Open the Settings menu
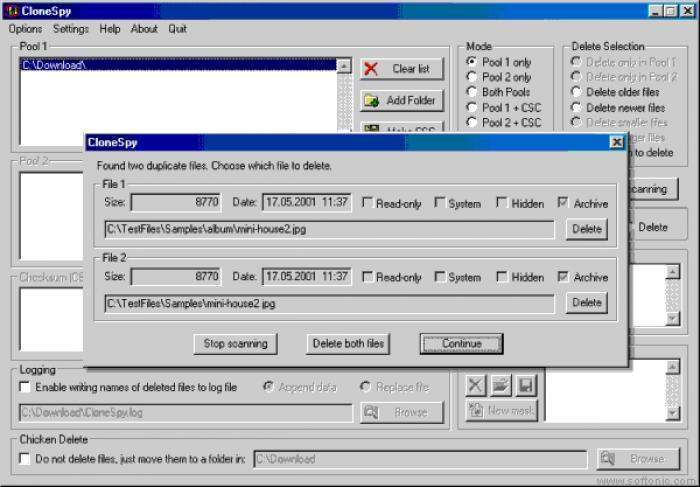The width and height of the screenshot is (700, 487). tap(71, 29)
